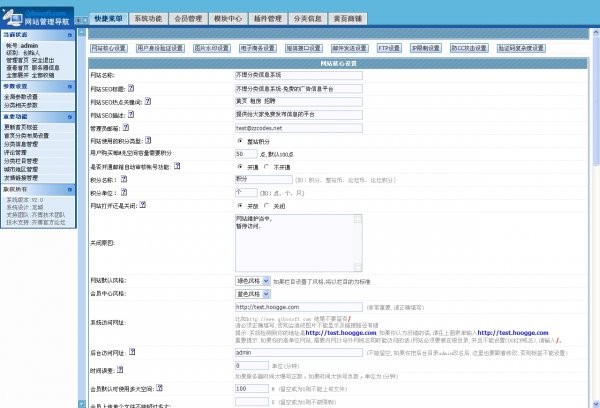Click the 邮件发送设置 button
600x408 pixels.
tap(349, 48)
